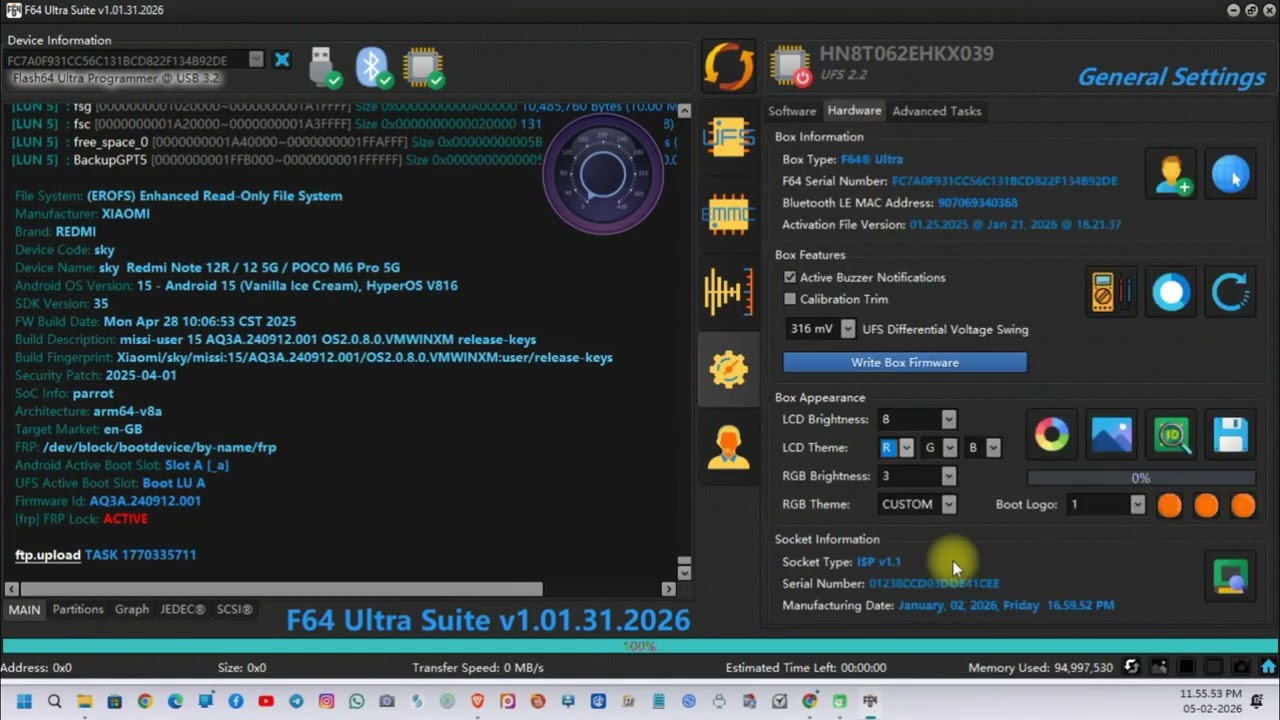This screenshot has height=720, width=1280.
Task: Click the third orange circle button
Action: click(x=1243, y=505)
